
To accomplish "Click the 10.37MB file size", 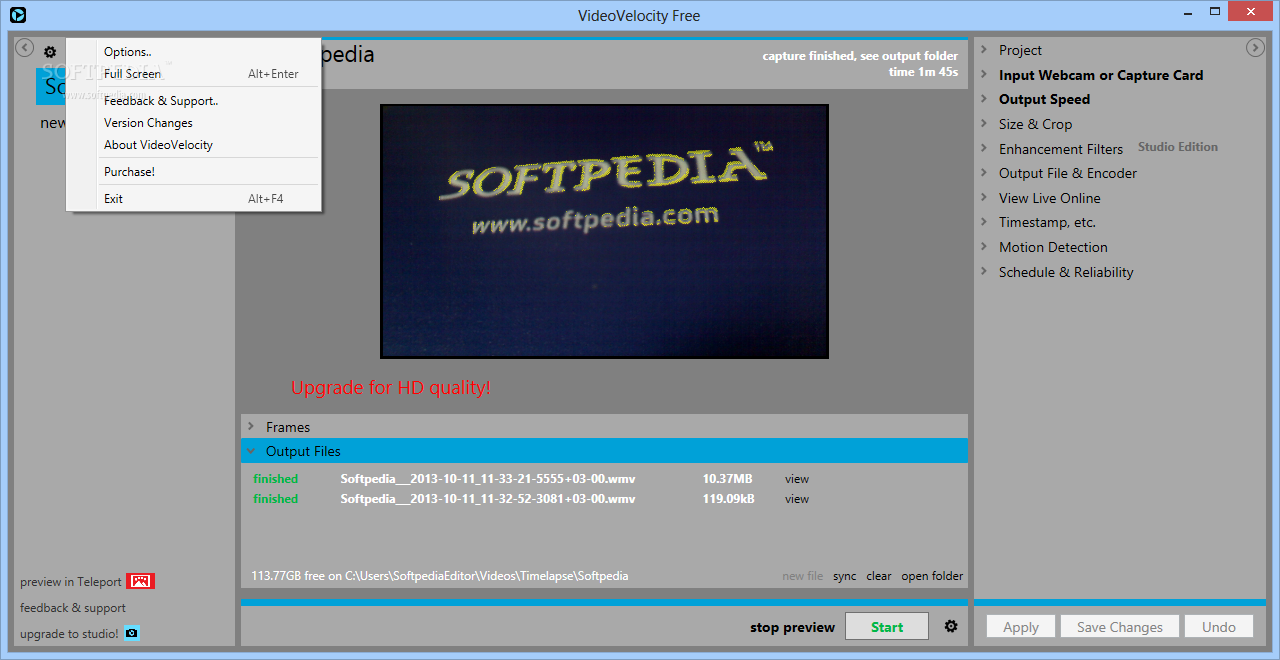I will 728,479.
